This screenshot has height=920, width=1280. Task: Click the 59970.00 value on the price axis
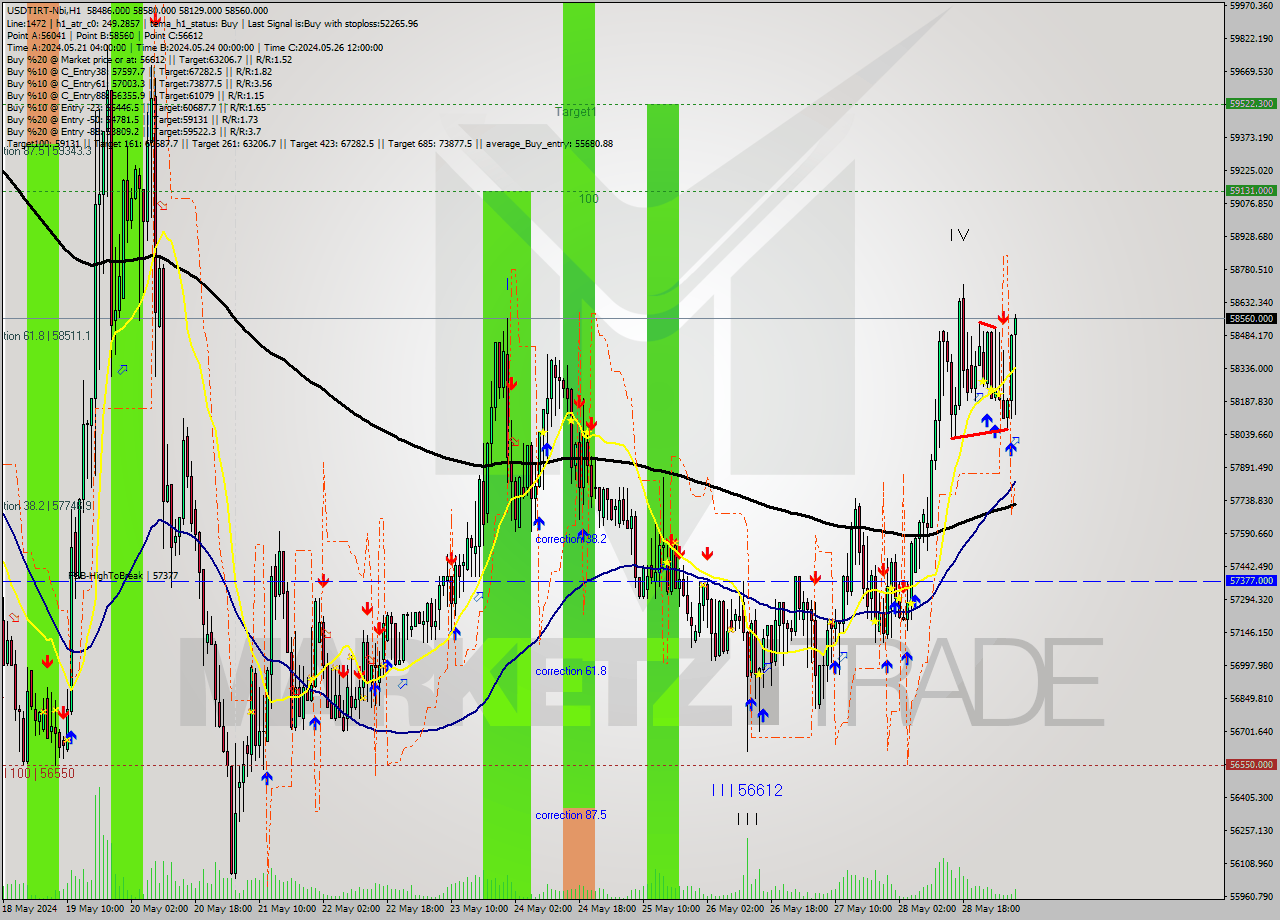(x=1251, y=5)
